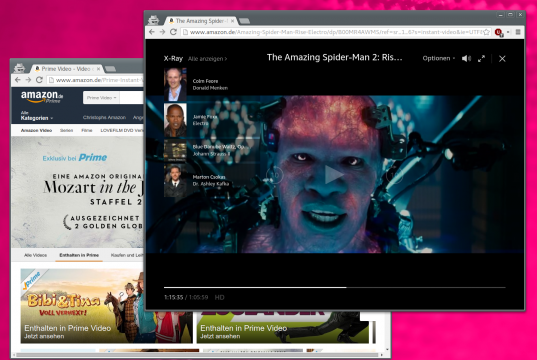Open the red uBlock extension icon
The image size is (537, 360).
[499, 32]
